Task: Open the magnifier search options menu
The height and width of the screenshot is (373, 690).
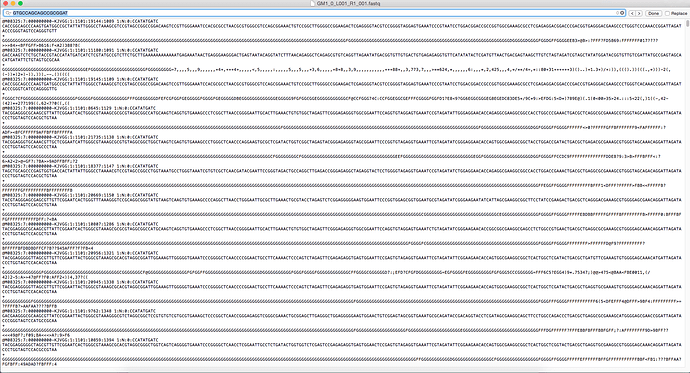Action: [x=8, y=13]
